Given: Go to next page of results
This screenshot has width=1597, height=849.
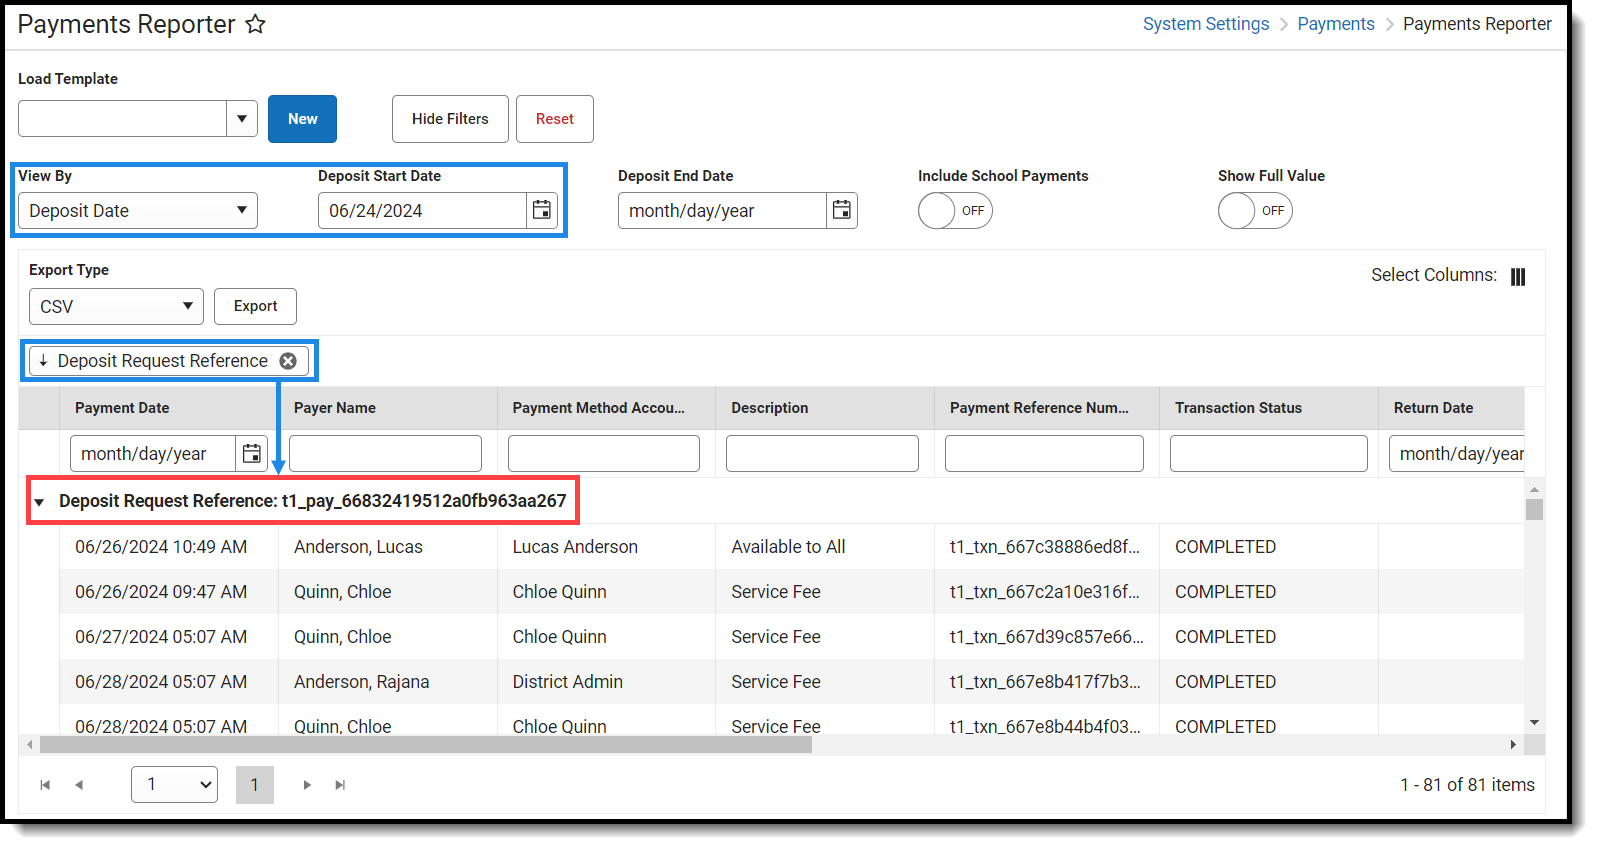Looking at the screenshot, I should pos(307,785).
